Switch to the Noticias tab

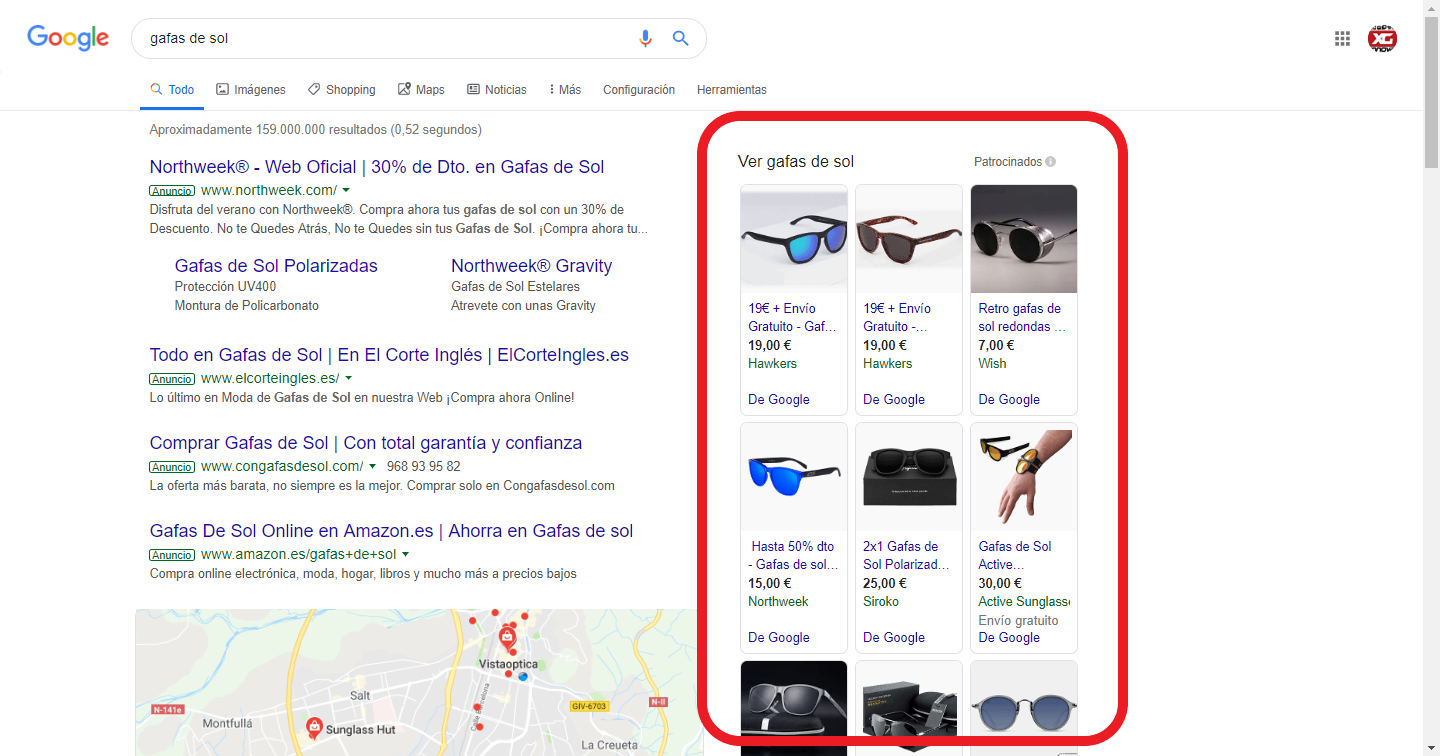497,90
